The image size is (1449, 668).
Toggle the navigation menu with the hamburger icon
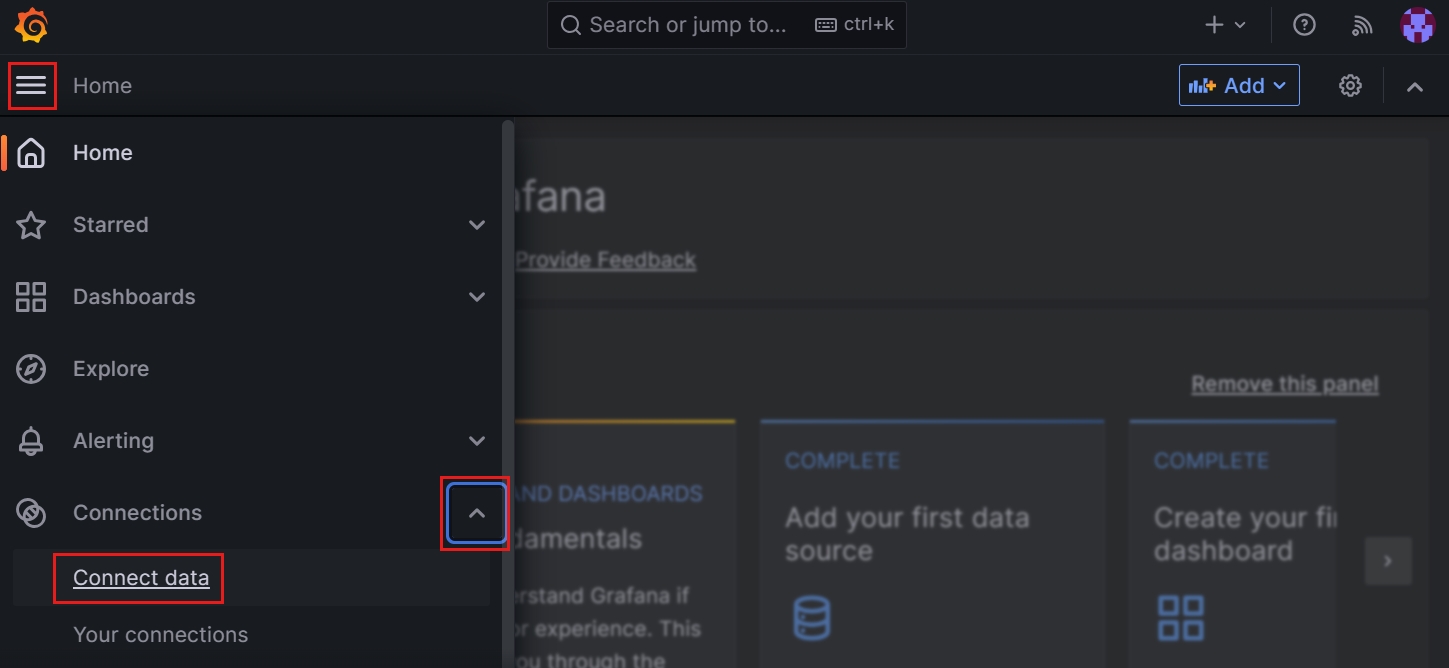click(32, 85)
